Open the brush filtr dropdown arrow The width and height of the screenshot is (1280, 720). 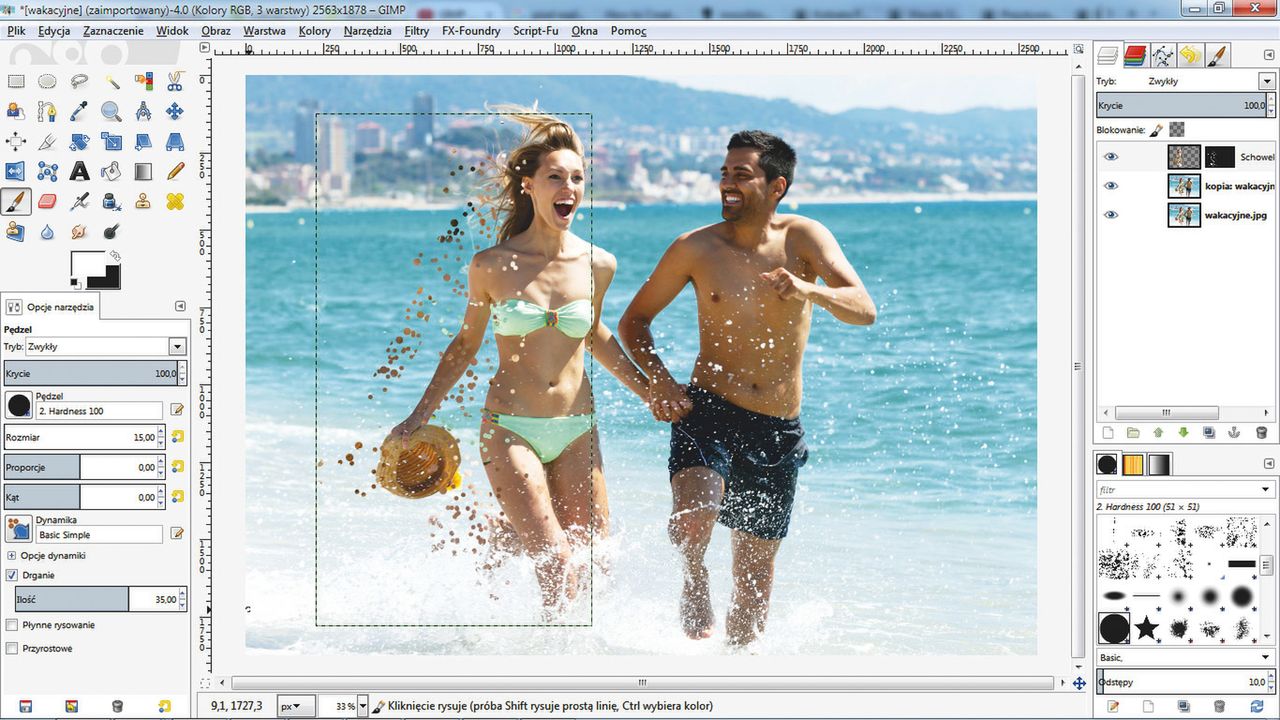[1266, 490]
